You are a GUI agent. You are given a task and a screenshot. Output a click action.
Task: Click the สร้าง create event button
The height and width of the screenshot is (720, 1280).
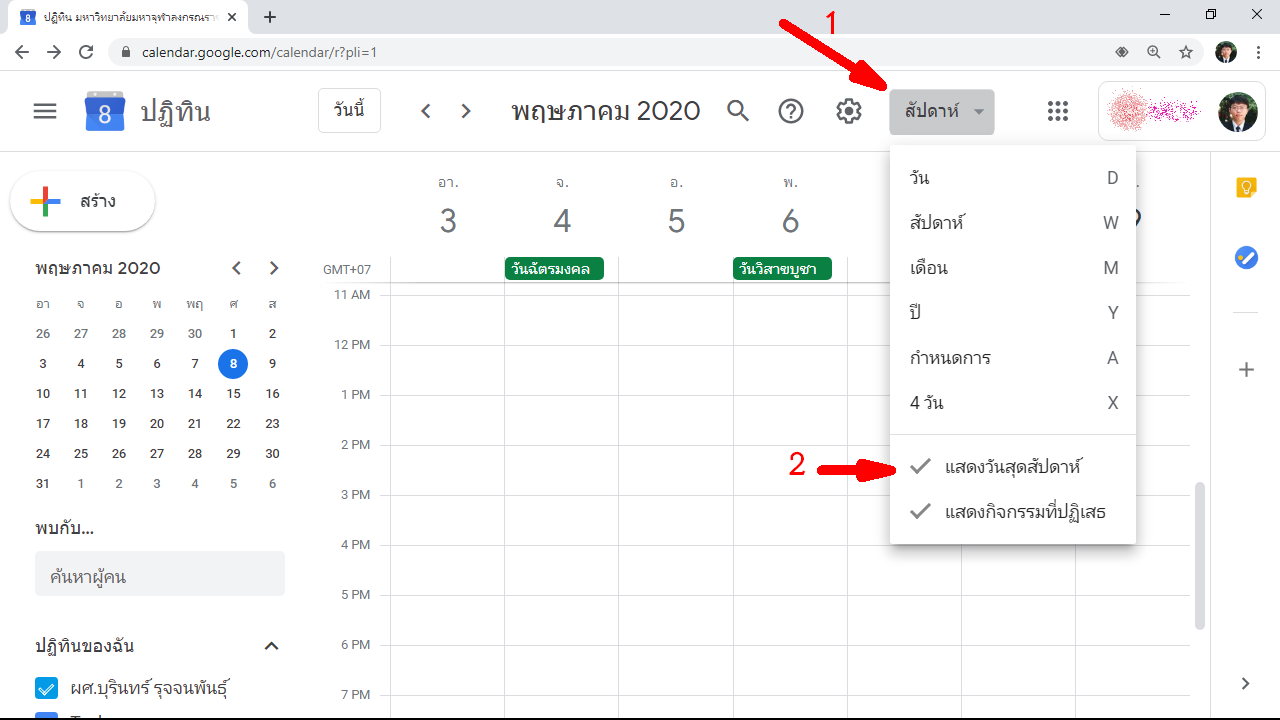[x=83, y=202]
